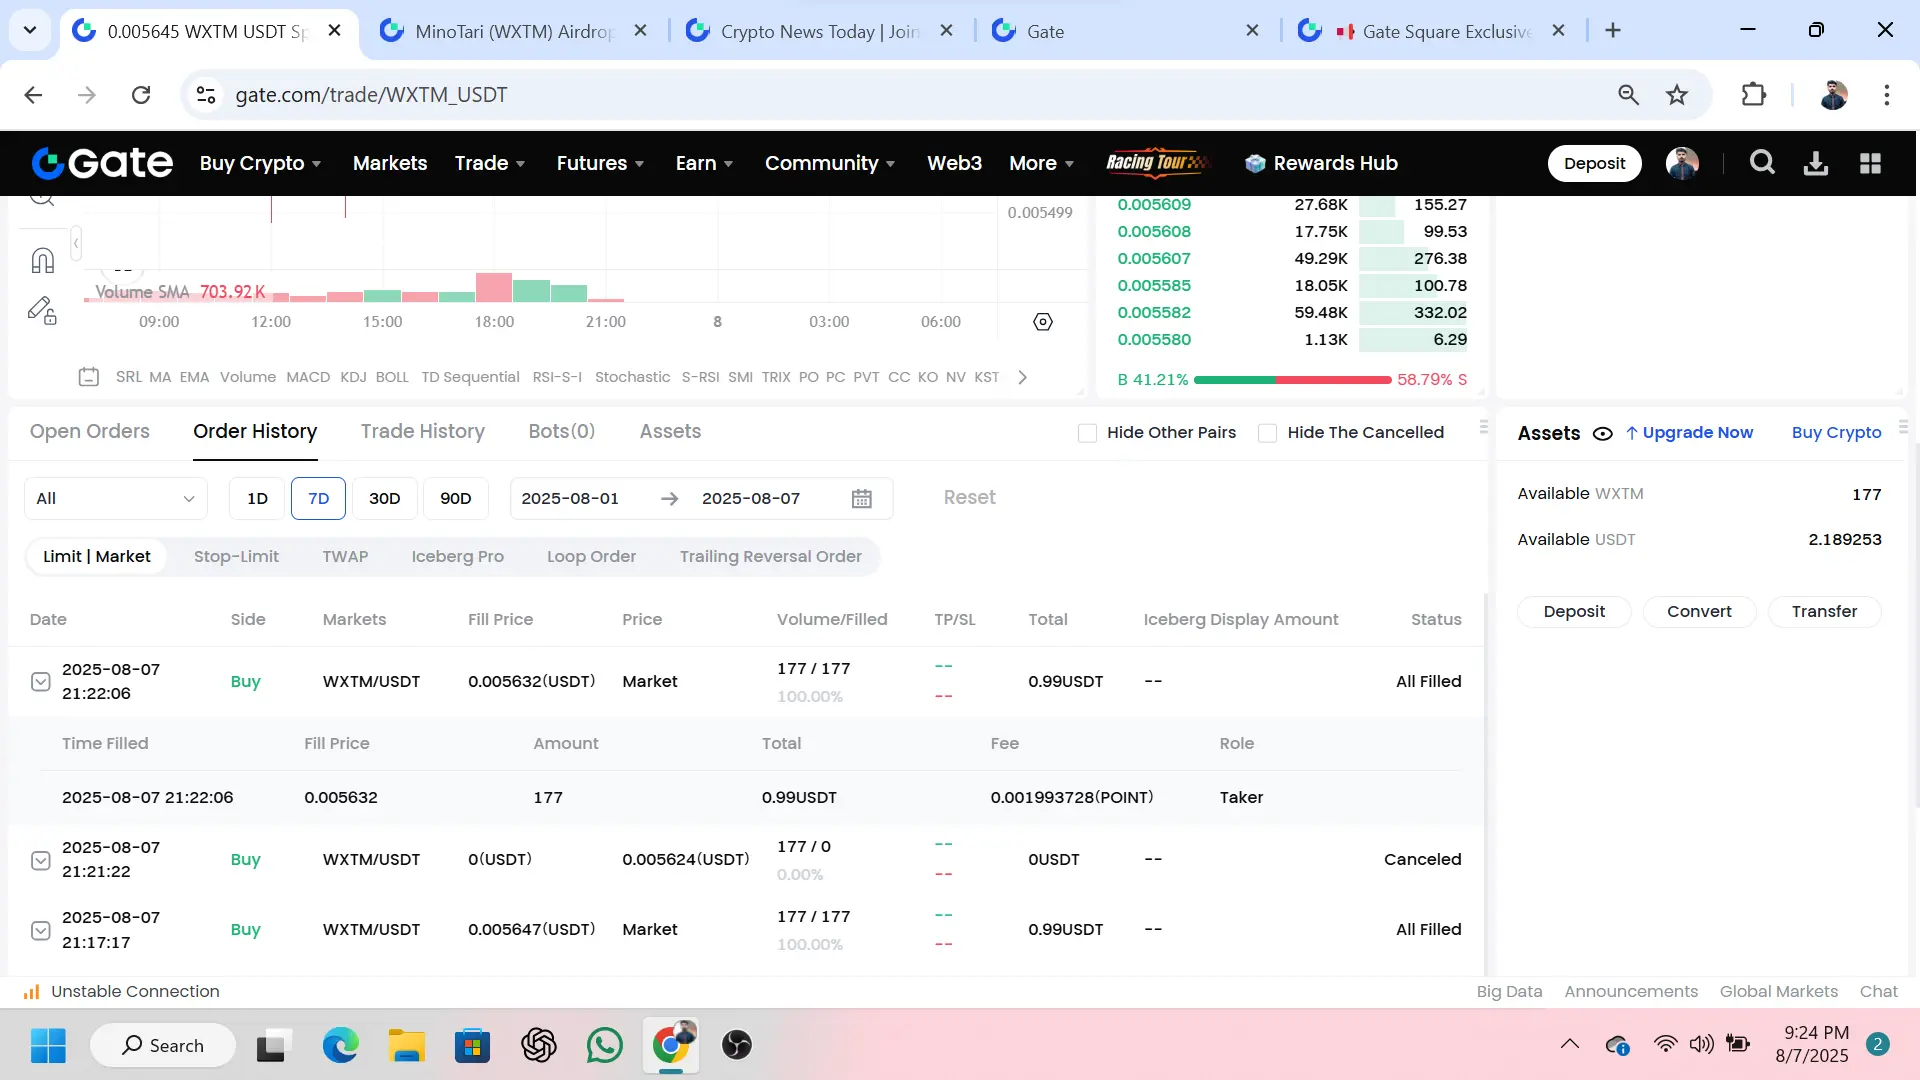
Task: Click the lock drawings pencil icon
Action: 42,311
